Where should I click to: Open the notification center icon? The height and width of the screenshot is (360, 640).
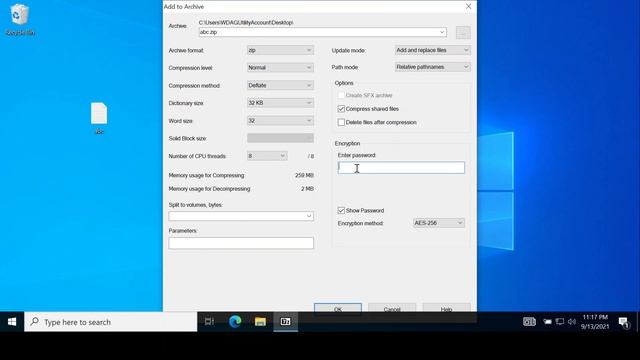[x=624, y=322]
